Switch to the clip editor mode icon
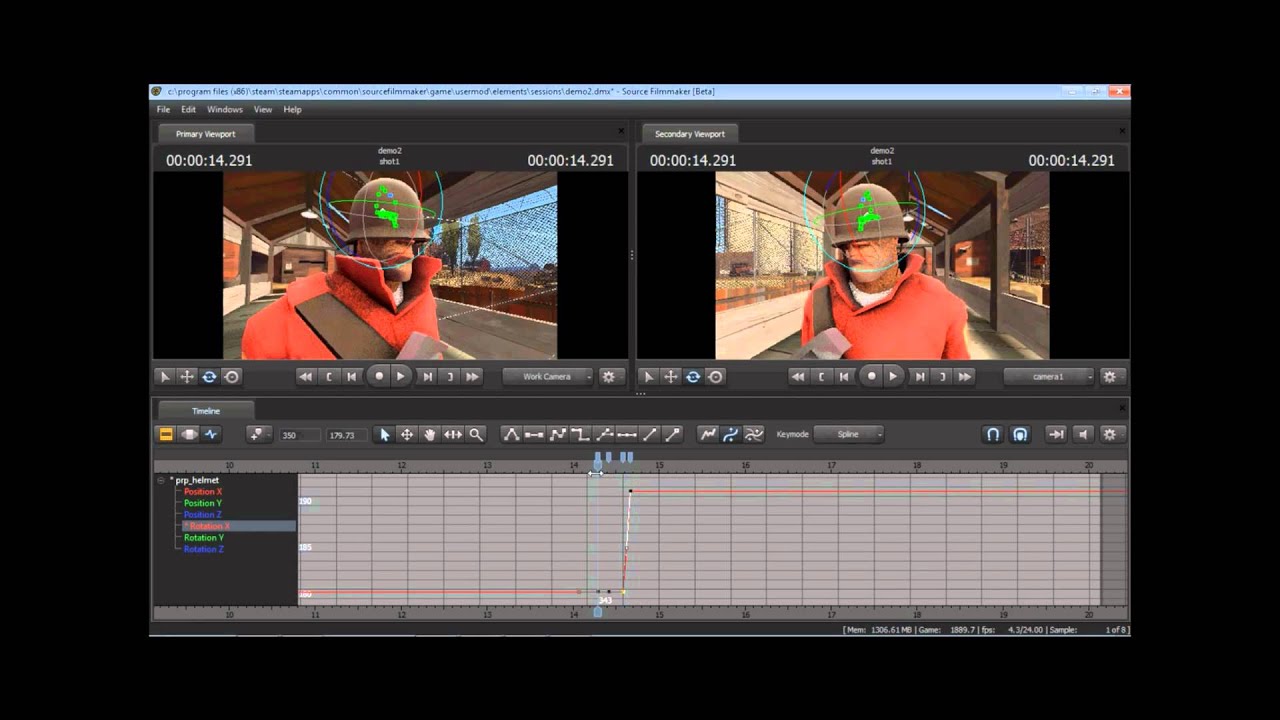The height and width of the screenshot is (720, 1280). [x=166, y=434]
